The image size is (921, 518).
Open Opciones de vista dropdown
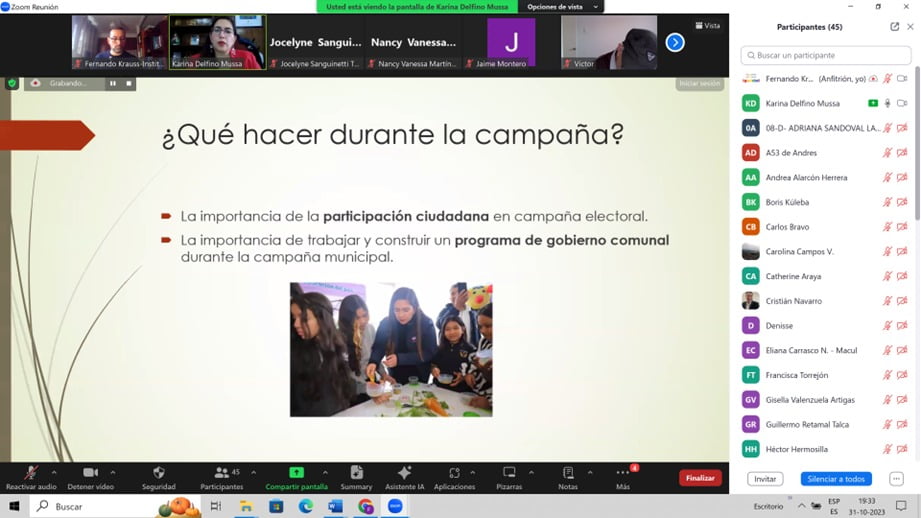pyautogui.click(x=560, y=7)
